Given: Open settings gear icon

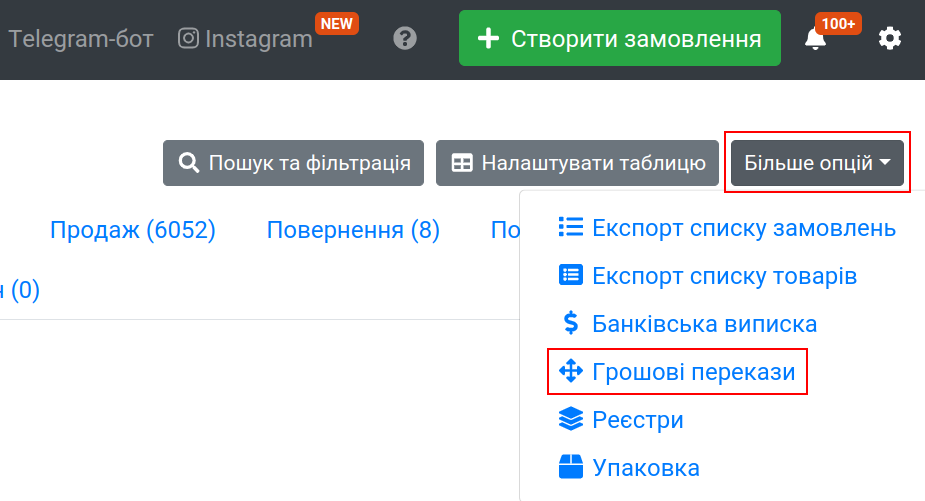Looking at the screenshot, I should [889, 39].
